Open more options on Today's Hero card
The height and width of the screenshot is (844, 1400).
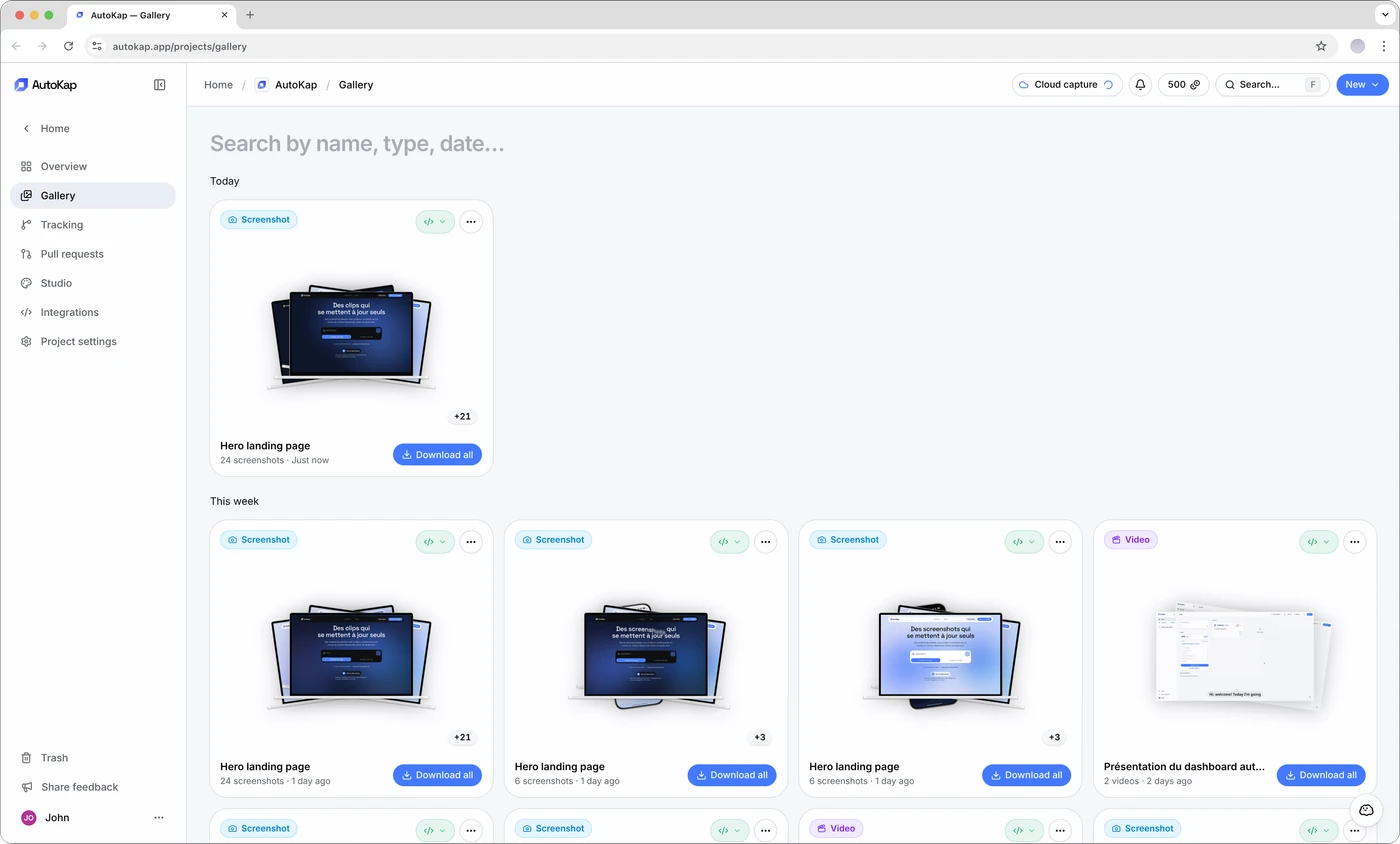coord(471,222)
